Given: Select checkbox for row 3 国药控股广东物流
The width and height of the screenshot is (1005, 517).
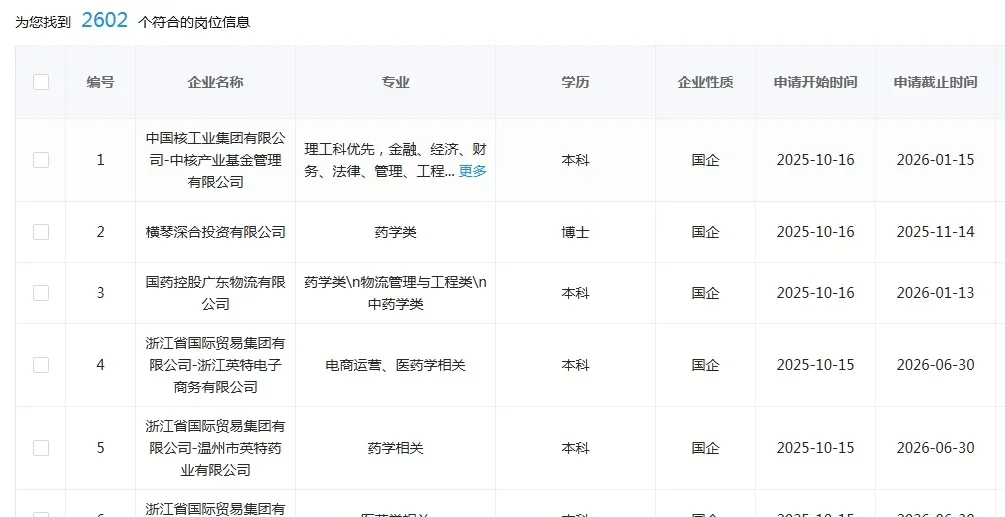Looking at the screenshot, I should pyautogui.click(x=41, y=293).
